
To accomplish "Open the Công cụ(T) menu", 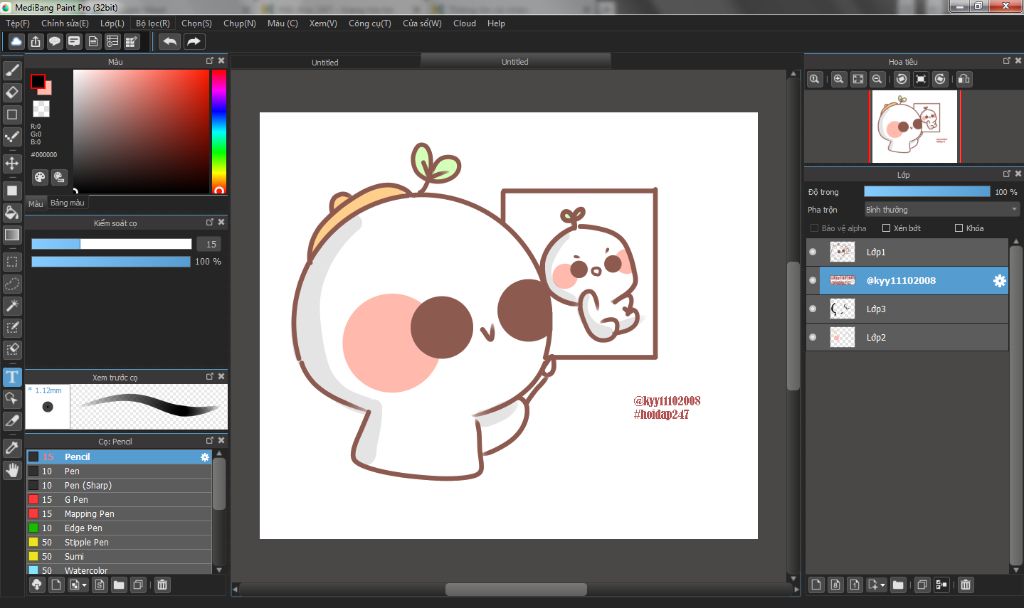I will tap(370, 24).
